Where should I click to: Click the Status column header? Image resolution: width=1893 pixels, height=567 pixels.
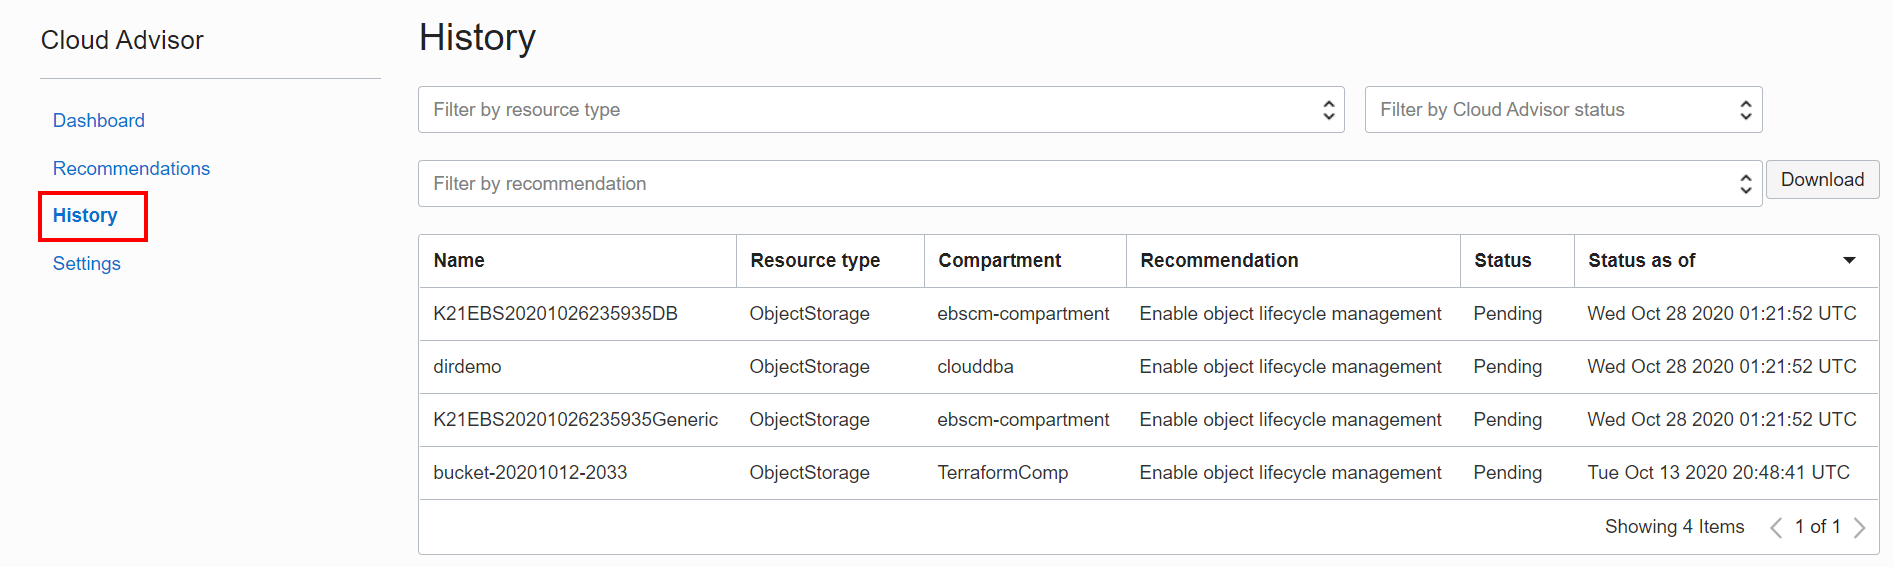click(1502, 261)
